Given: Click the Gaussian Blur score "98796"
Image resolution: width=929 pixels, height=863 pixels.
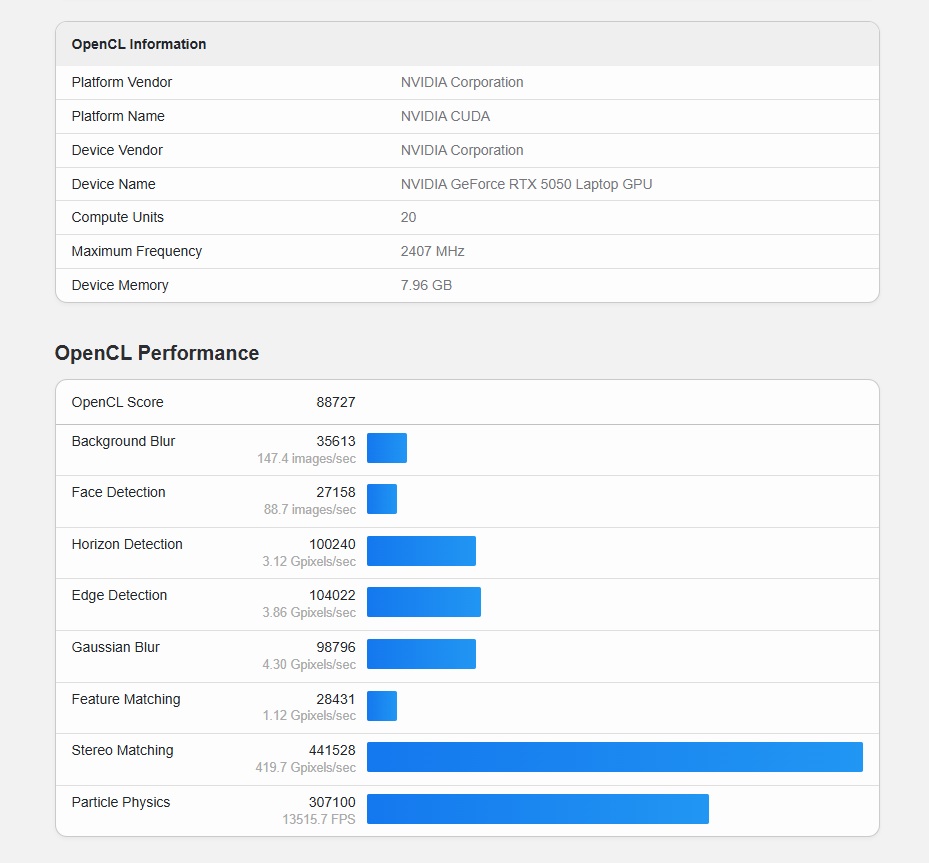Looking at the screenshot, I should click(336, 647).
